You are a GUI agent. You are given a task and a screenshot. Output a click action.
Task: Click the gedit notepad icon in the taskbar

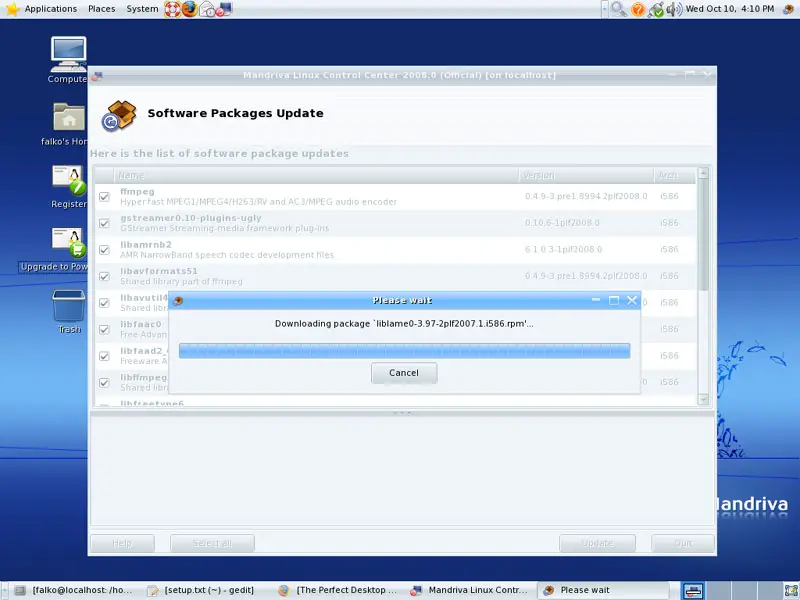(x=152, y=590)
